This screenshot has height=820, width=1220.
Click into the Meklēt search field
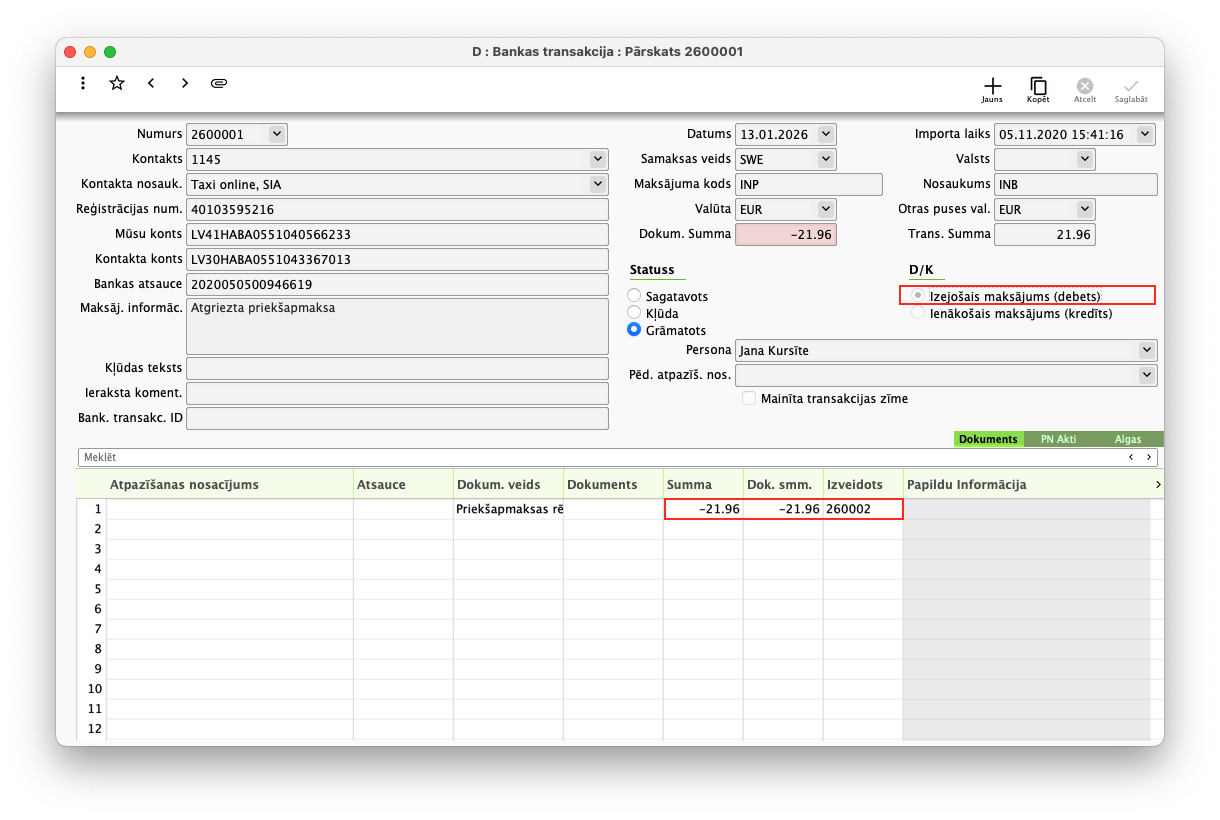pyautogui.click(x=600, y=457)
